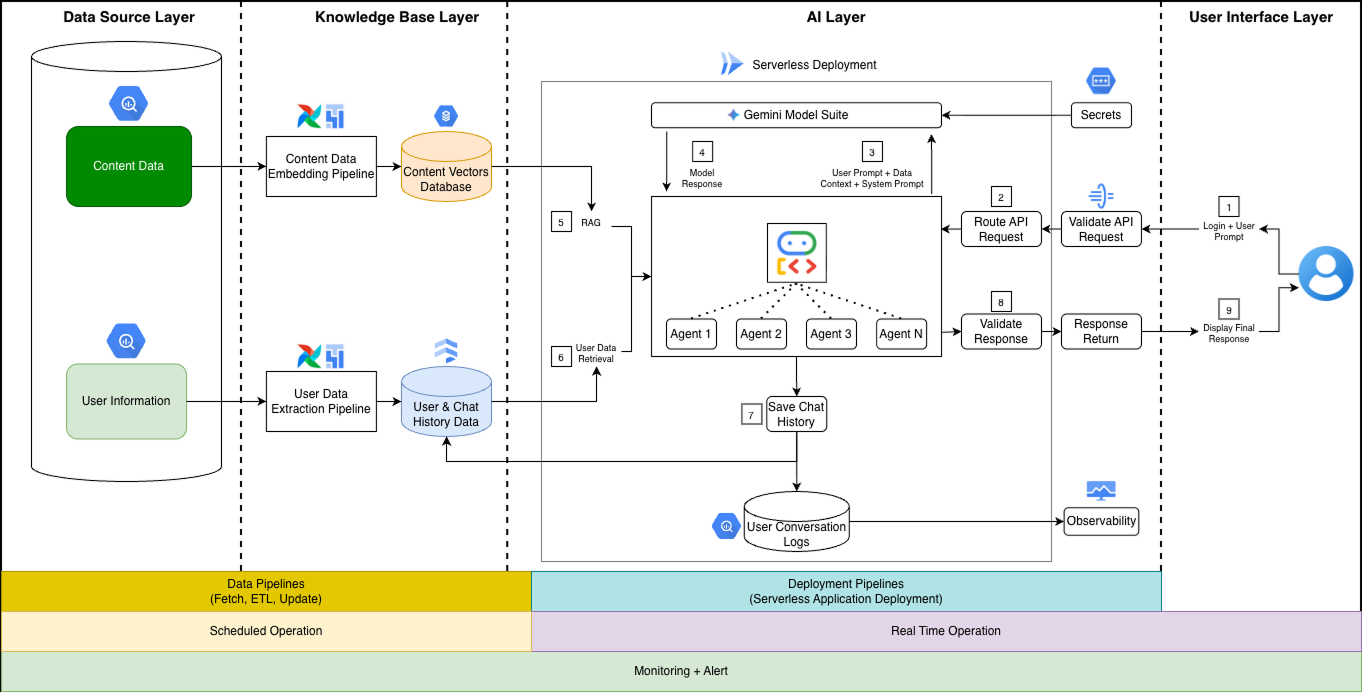The width and height of the screenshot is (1362, 693).
Task: Select the green Content Data block
Action: point(128,166)
